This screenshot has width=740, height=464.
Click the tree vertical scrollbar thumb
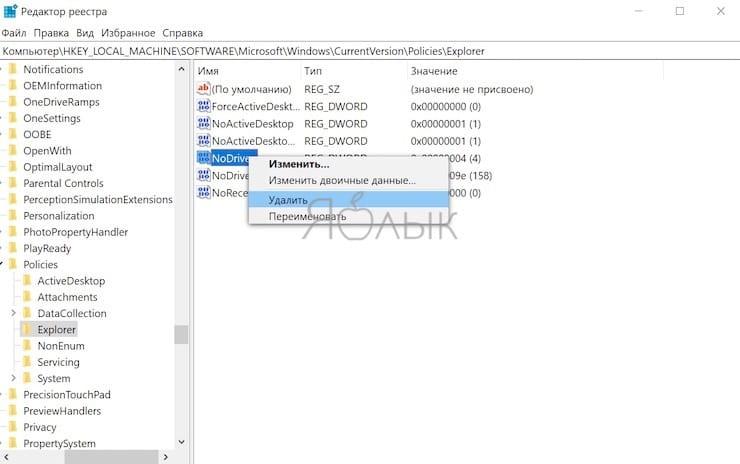181,335
